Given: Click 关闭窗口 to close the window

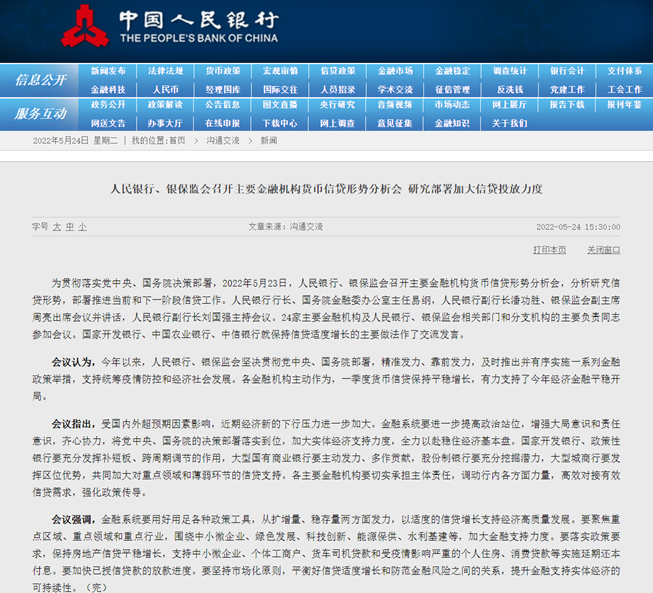Looking at the screenshot, I should 603,250.
